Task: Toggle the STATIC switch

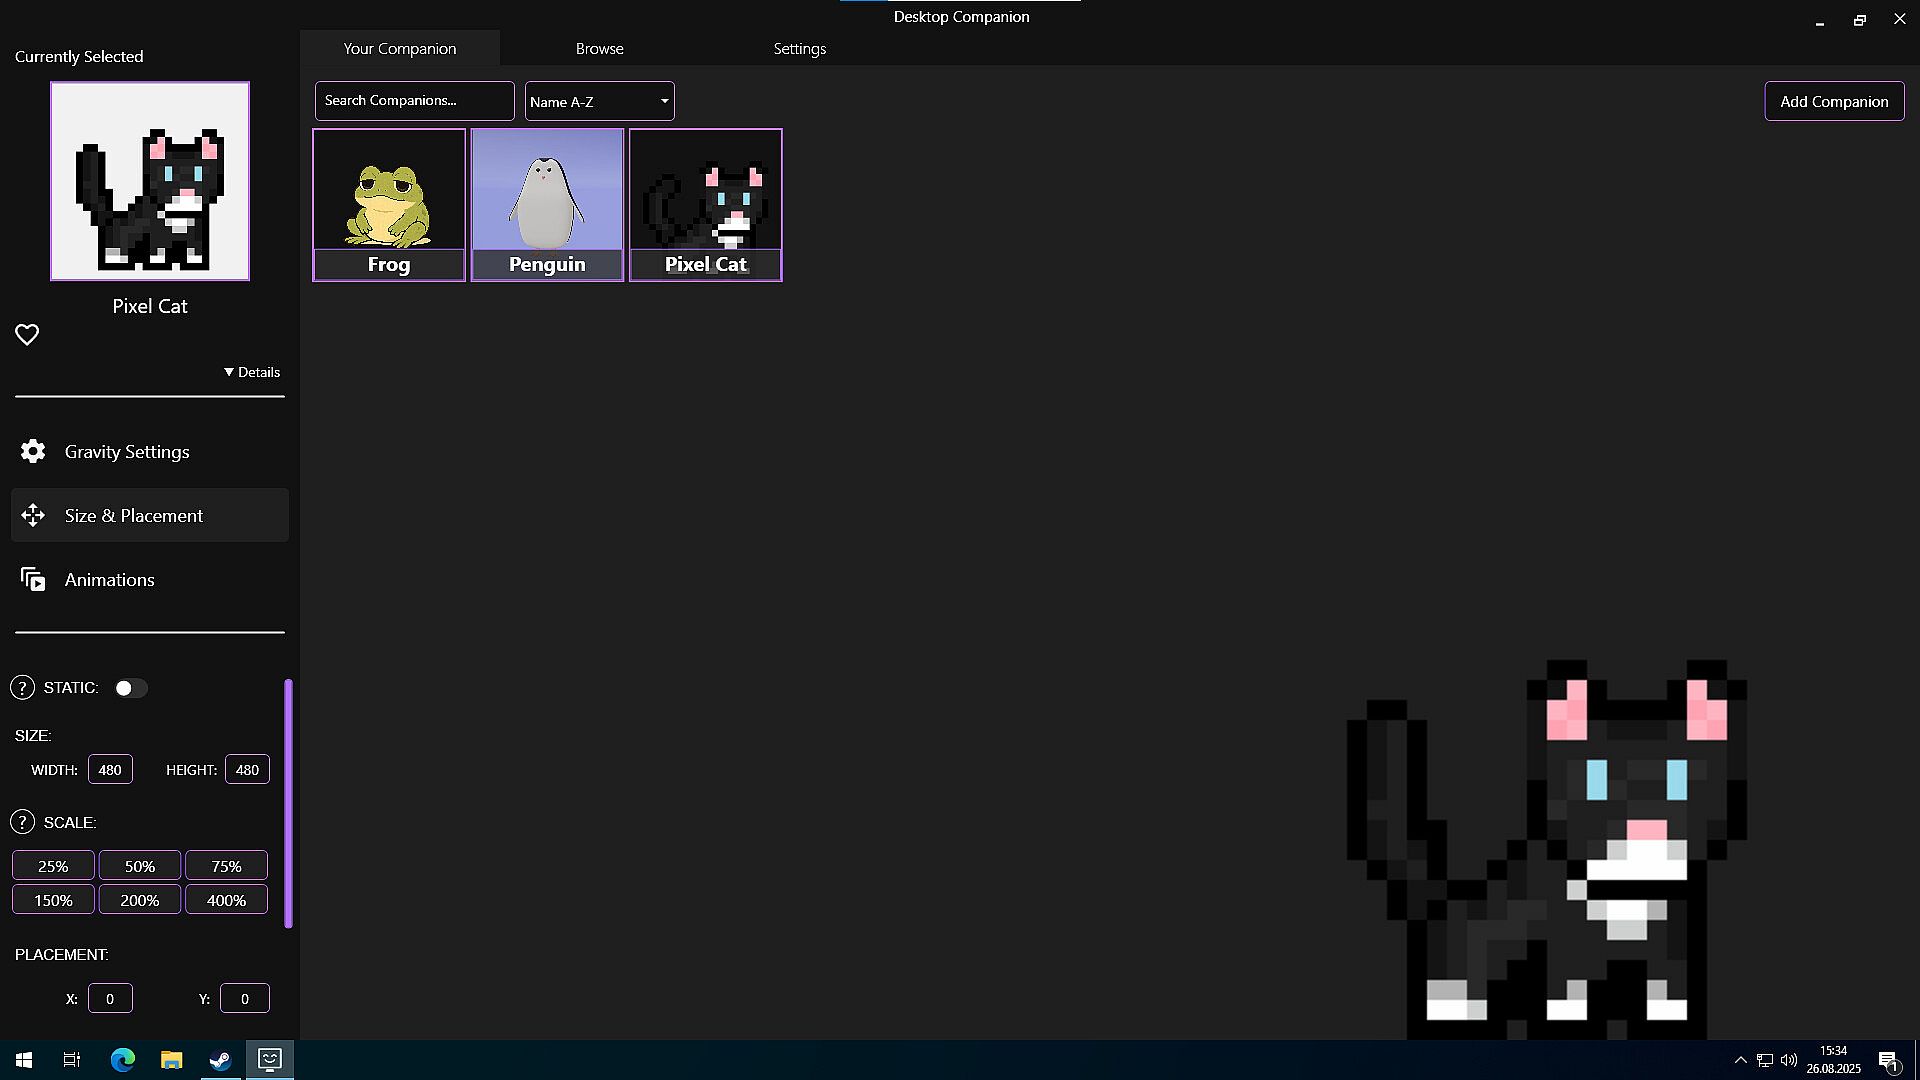Action: pos(130,688)
